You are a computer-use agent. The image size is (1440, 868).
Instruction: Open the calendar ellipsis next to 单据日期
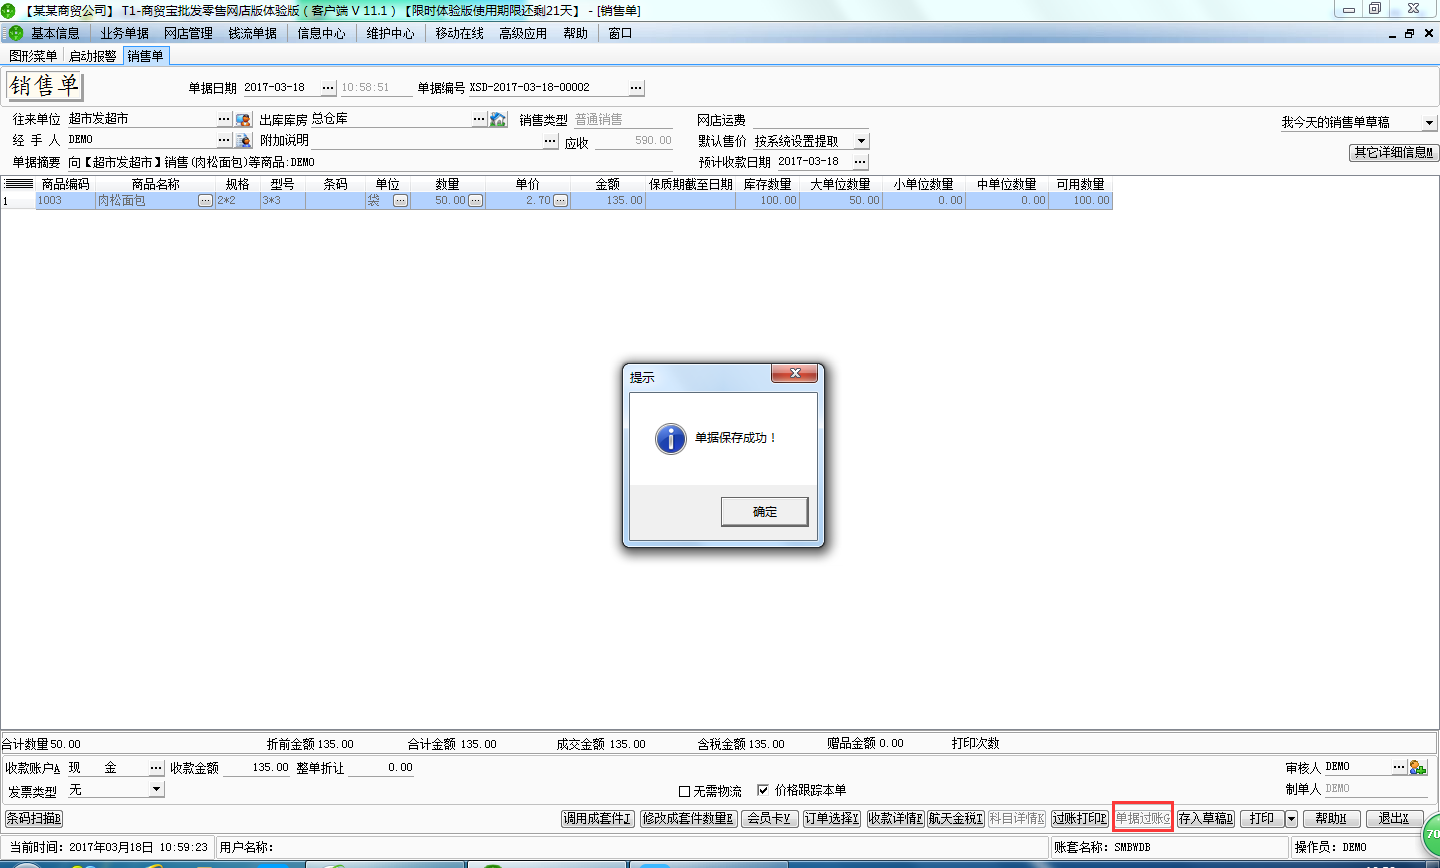[328, 88]
